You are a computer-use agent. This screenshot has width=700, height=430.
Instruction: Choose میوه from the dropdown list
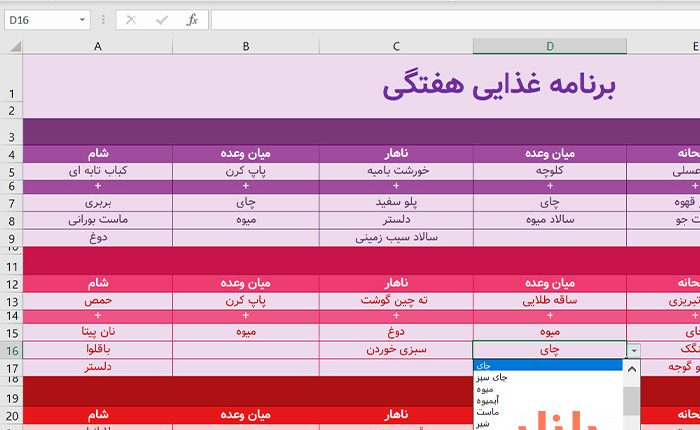548,389
